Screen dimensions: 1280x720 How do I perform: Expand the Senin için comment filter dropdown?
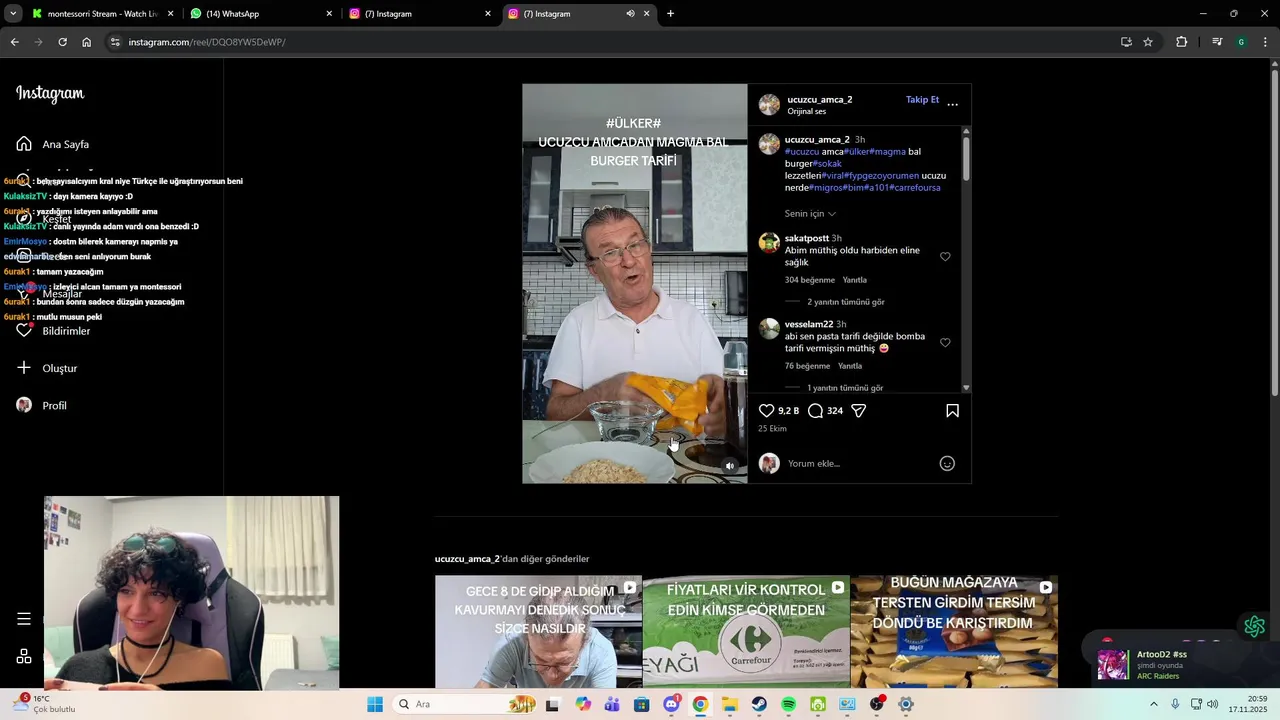810,214
